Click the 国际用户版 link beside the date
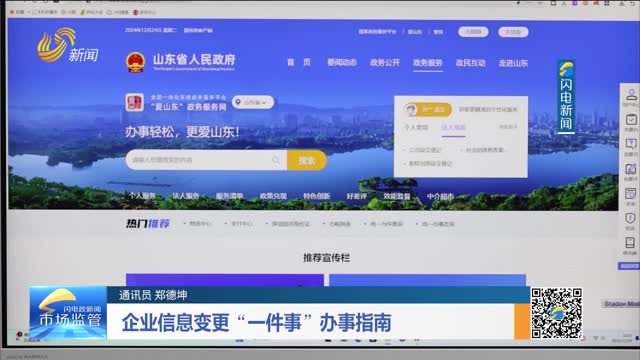The image size is (640, 360). coord(198,30)
